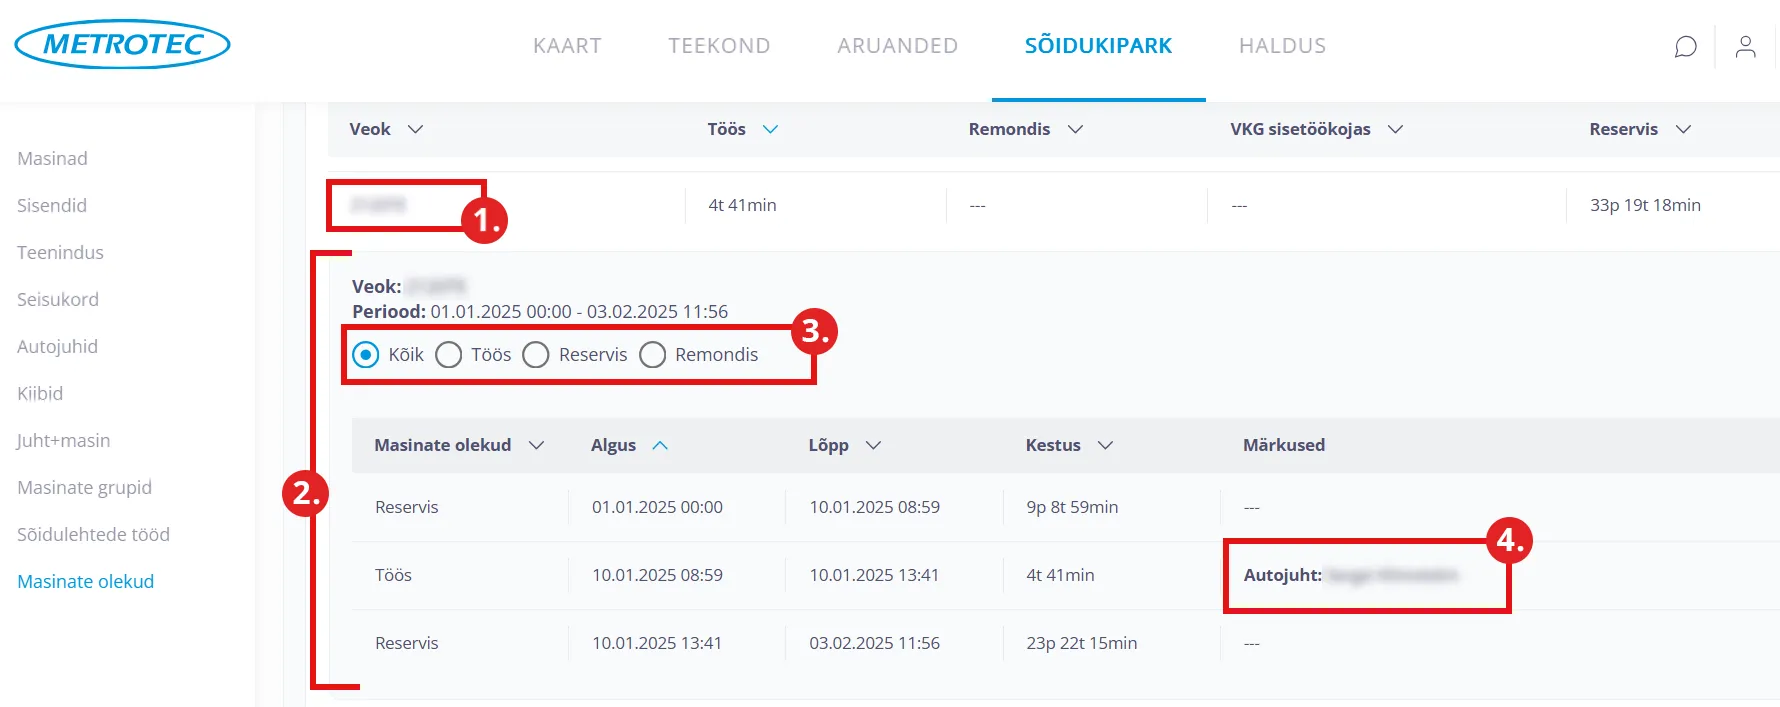Select the Remondis radio button
The height and width of the screenshot is (707, 1780).
pos(653,355)
